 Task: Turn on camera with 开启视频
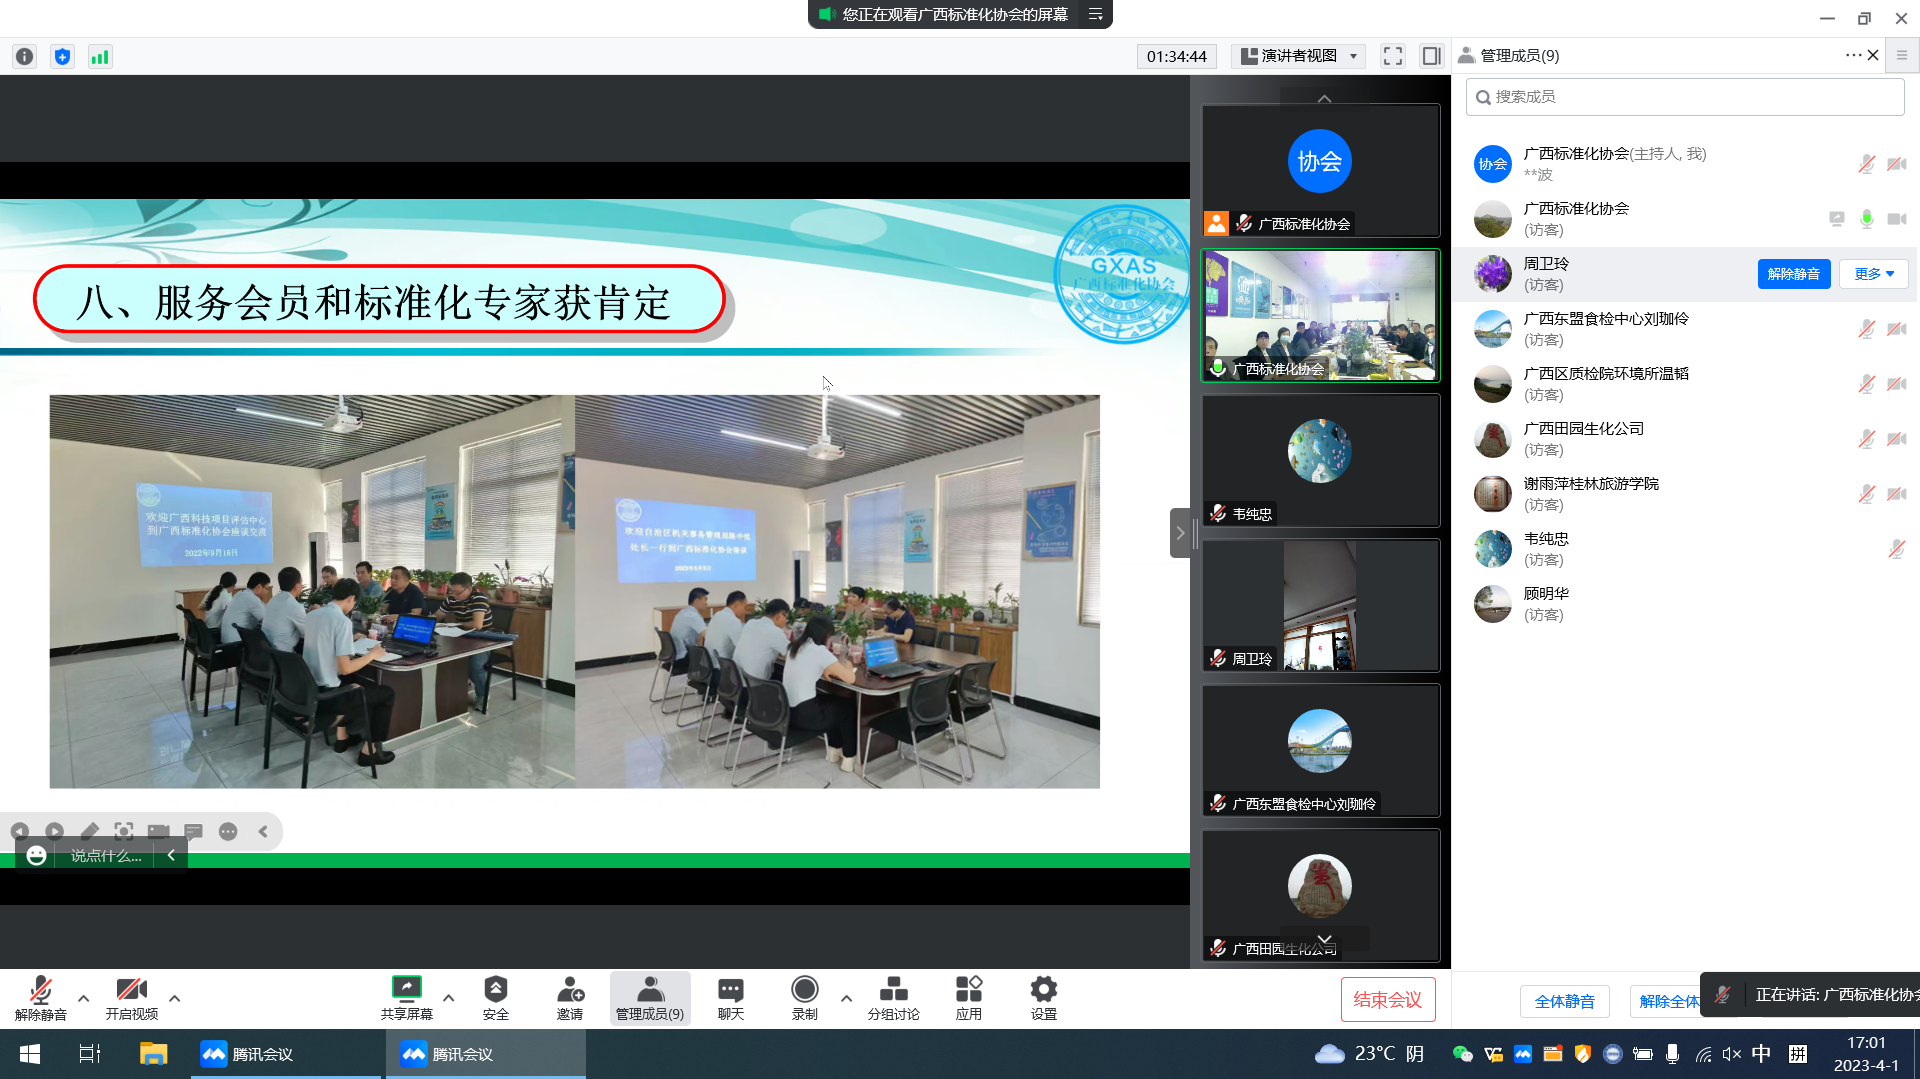(132, 998)
